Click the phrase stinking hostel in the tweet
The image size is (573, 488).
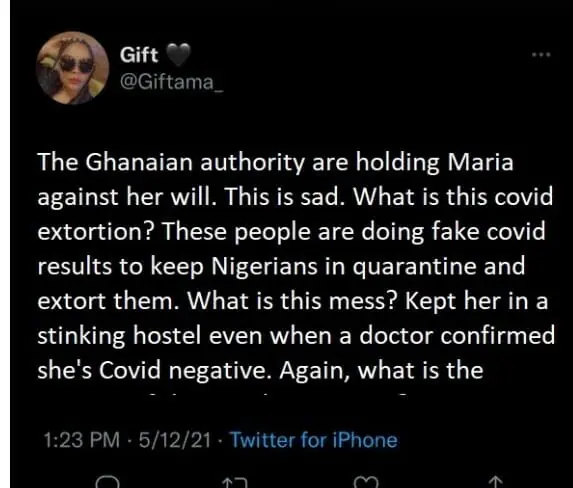click(119, 336)
